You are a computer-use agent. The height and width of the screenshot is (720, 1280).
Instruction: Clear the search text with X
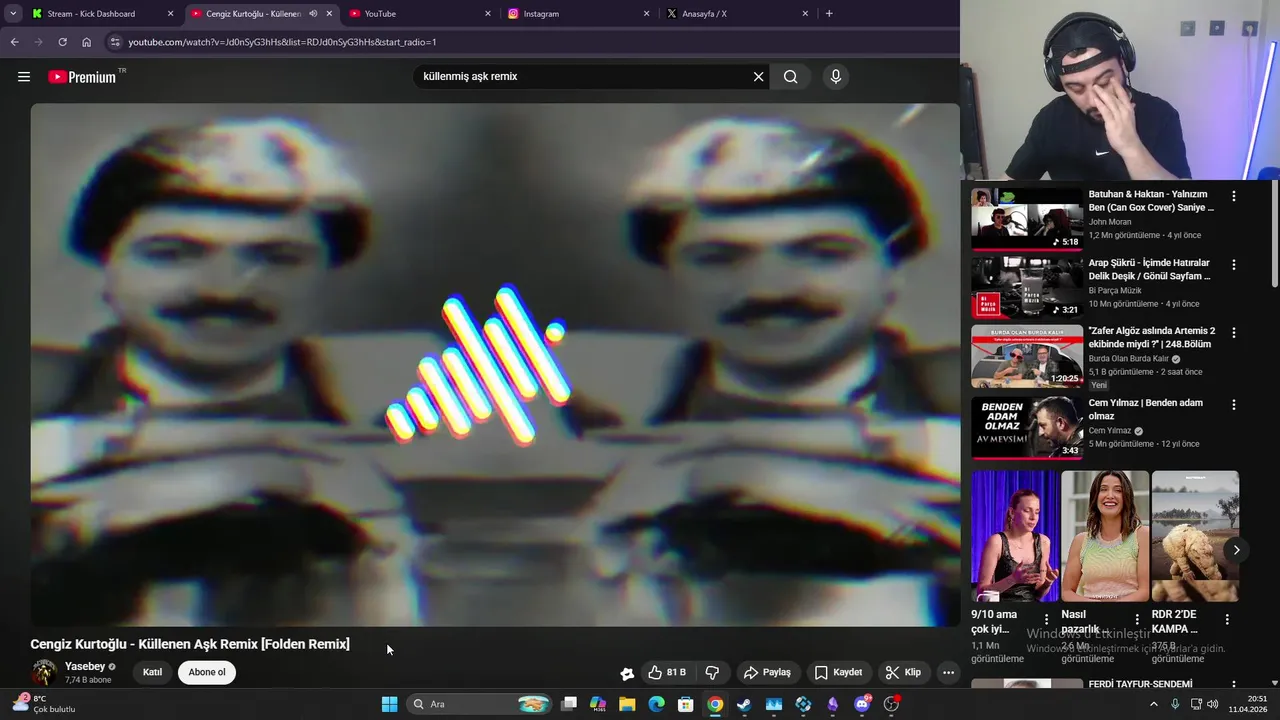click(x=758, y=77)
